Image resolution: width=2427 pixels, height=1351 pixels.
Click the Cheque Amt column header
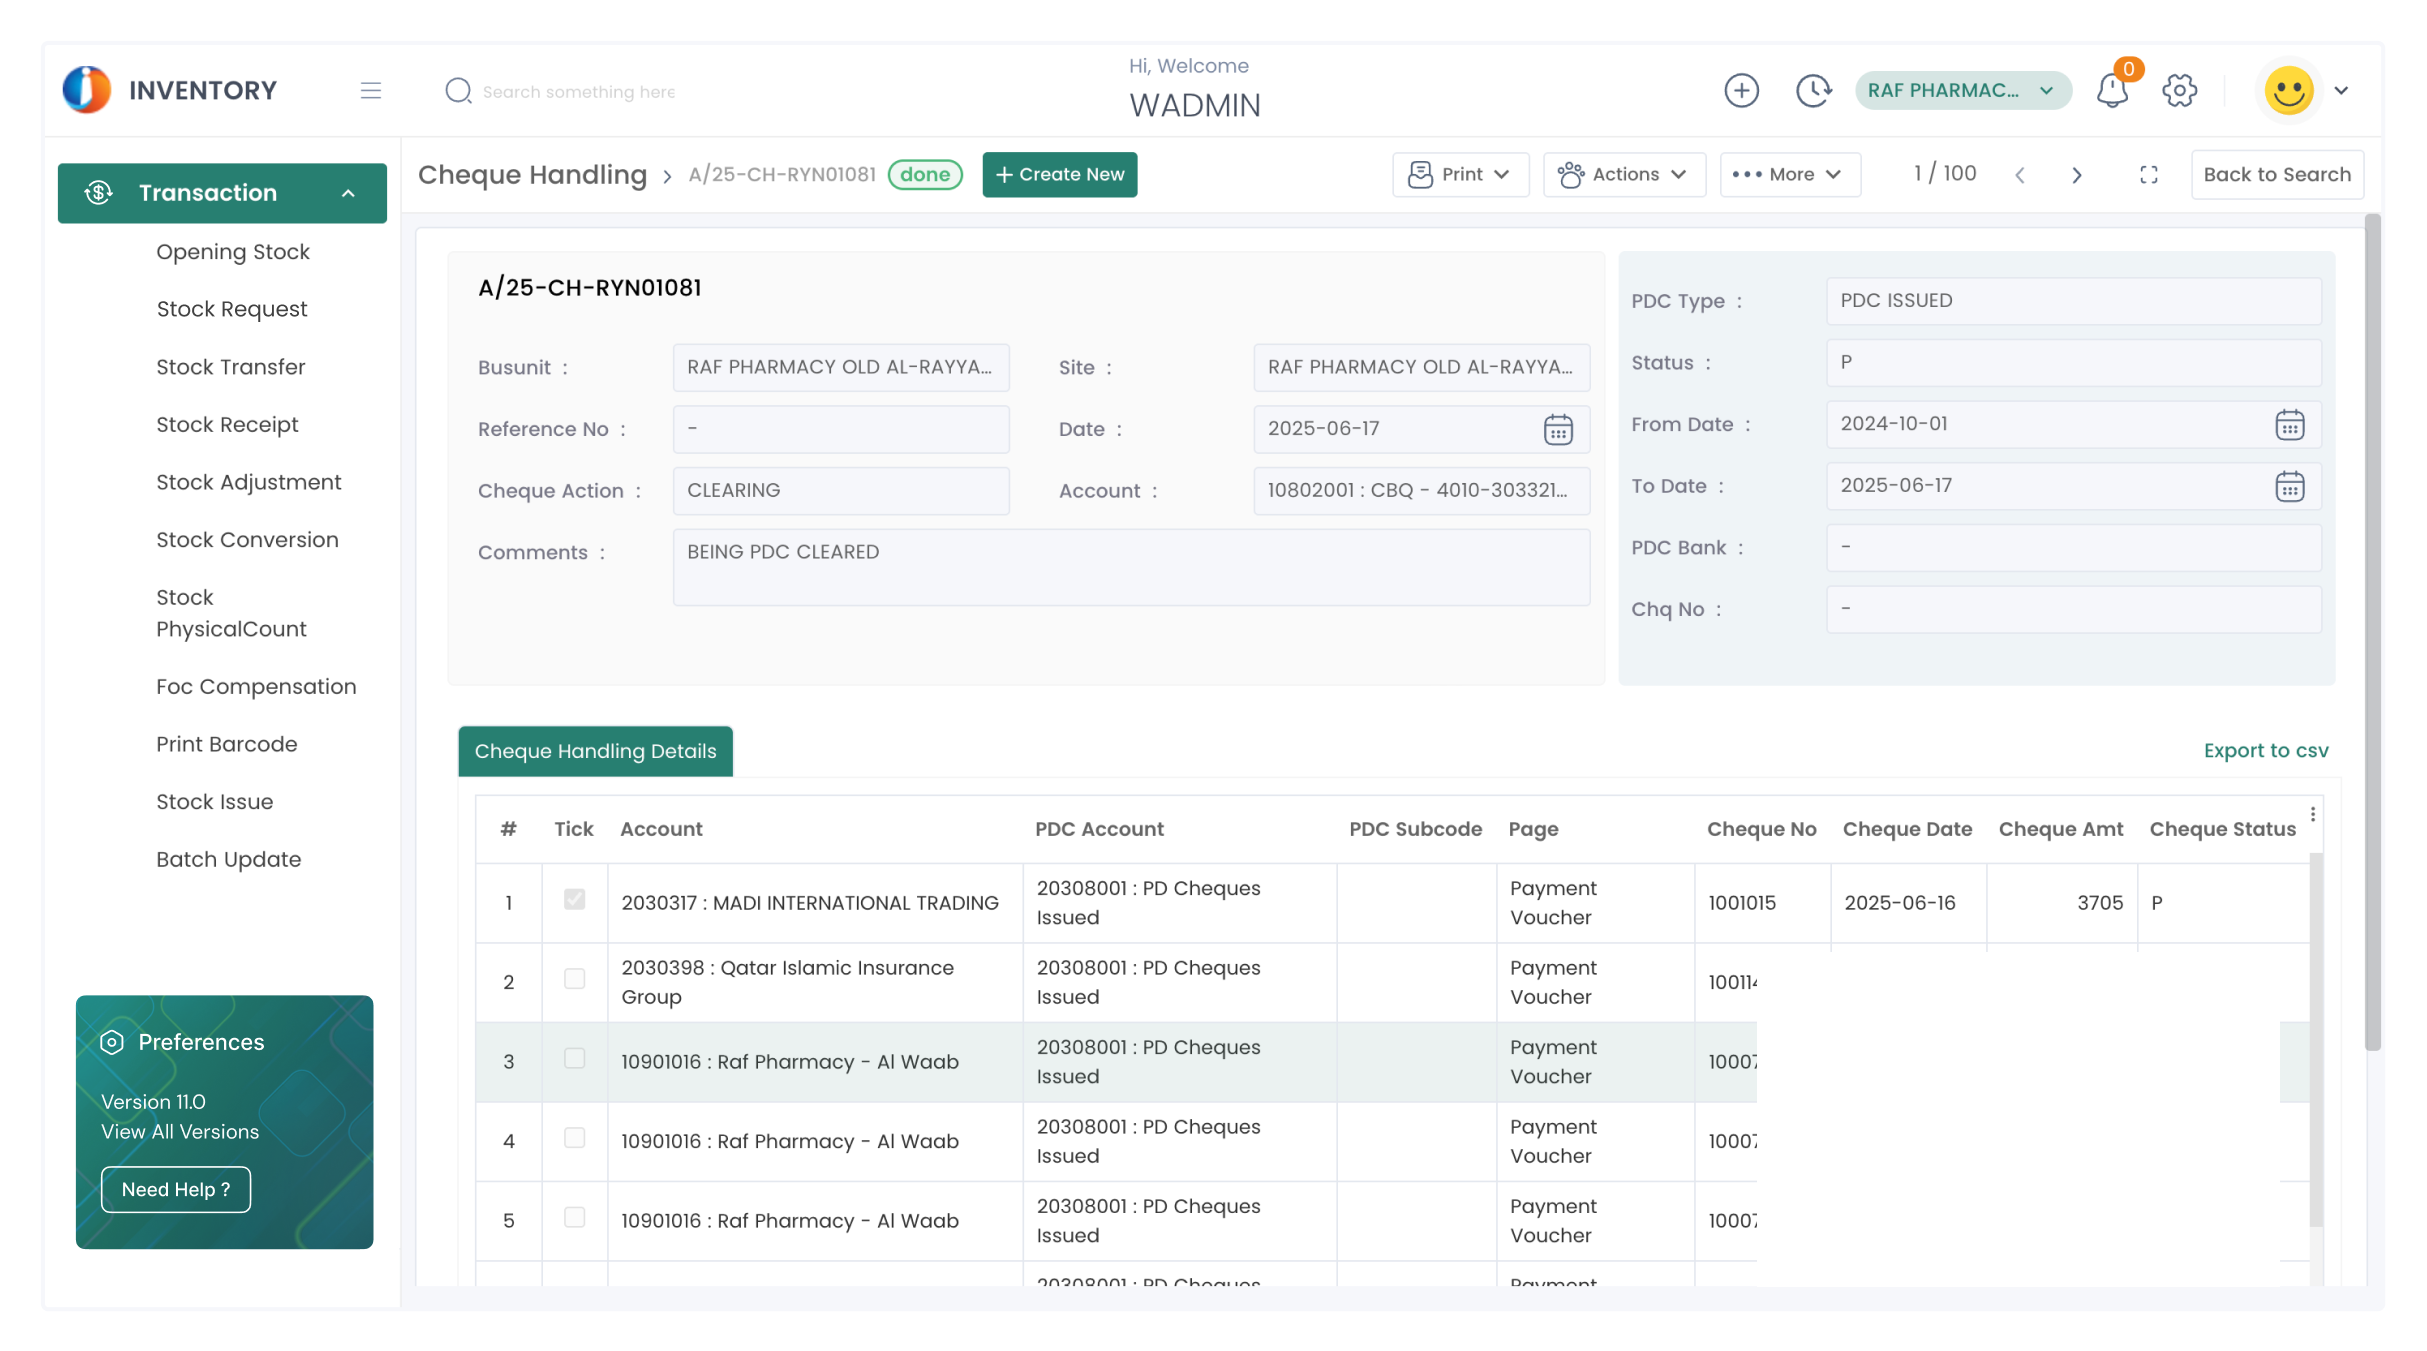[x=2060, y=829]
